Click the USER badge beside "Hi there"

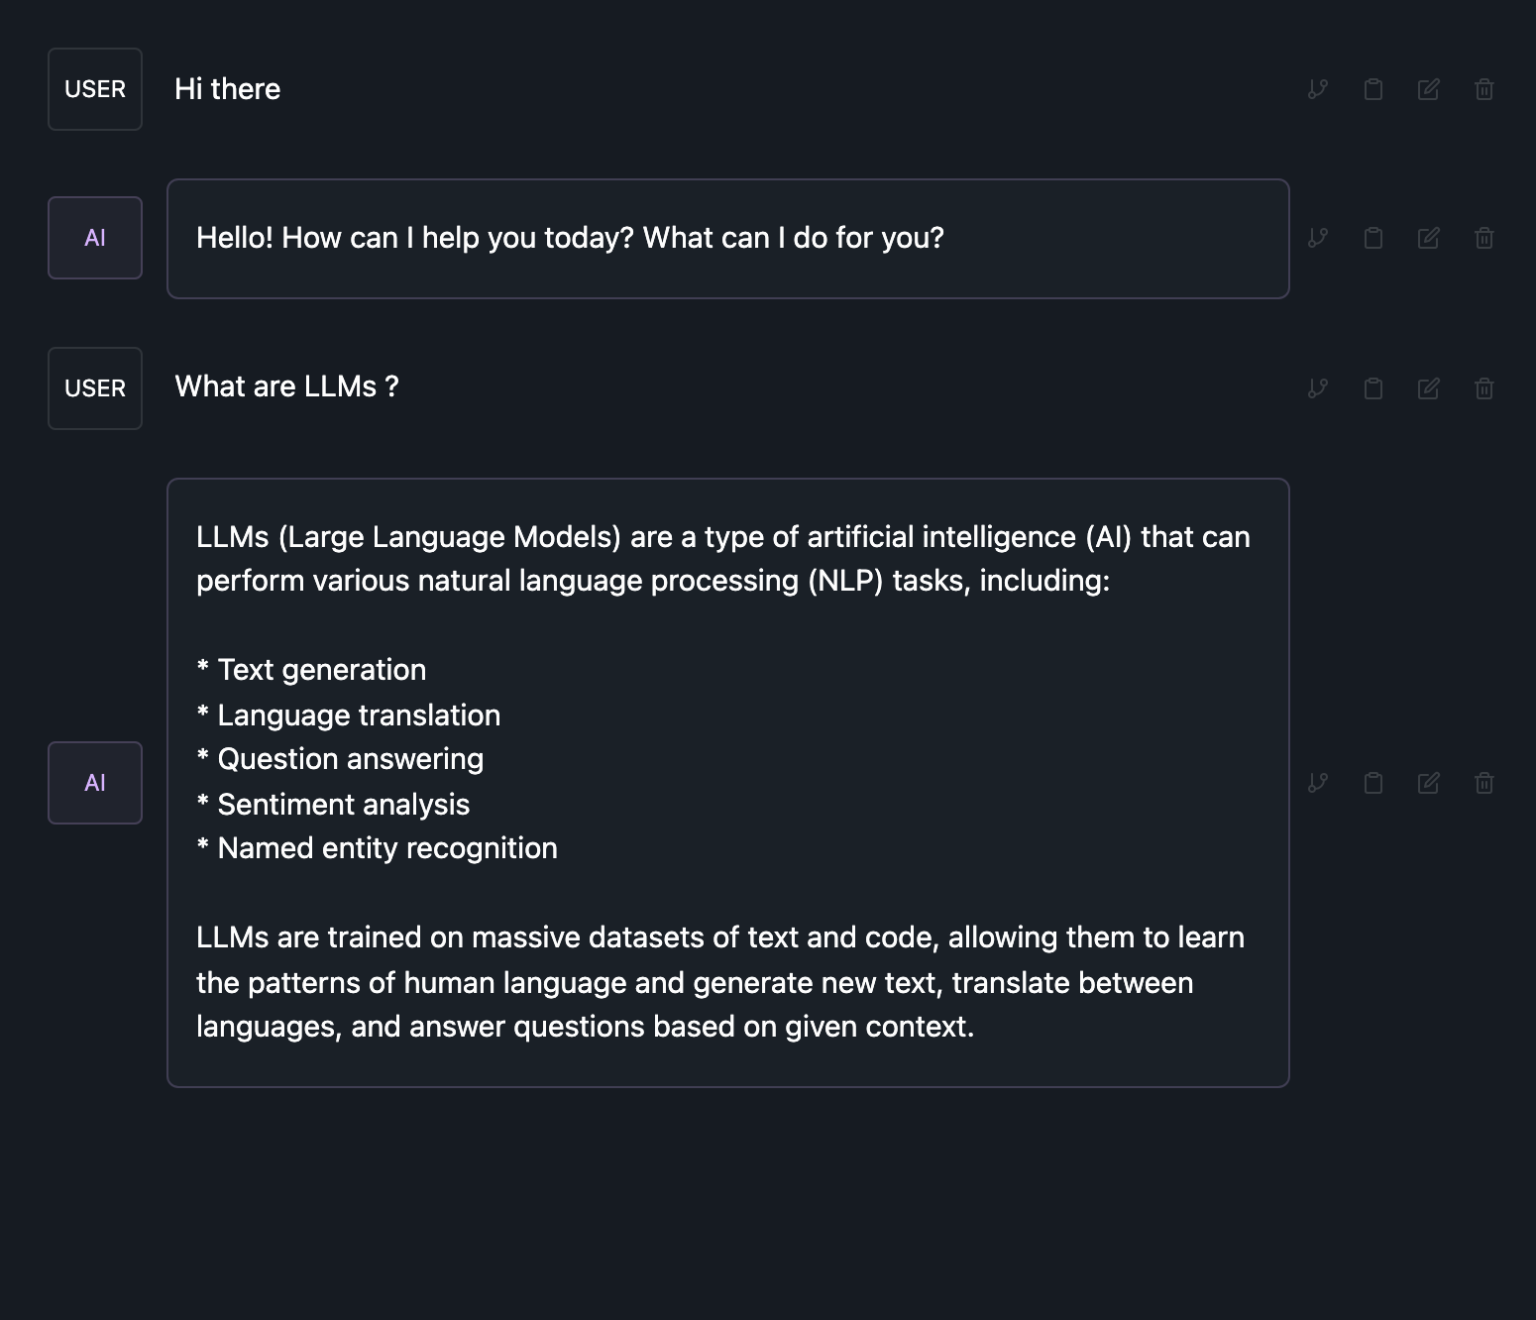(95, 89)
